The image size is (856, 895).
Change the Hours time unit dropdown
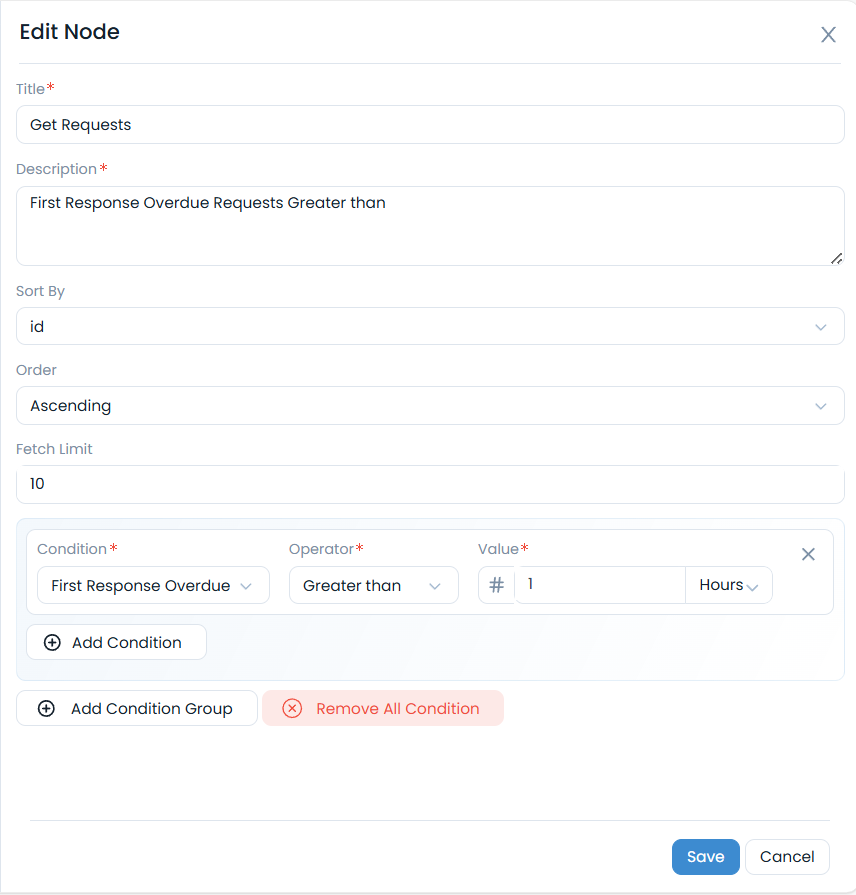pos(729,585)
